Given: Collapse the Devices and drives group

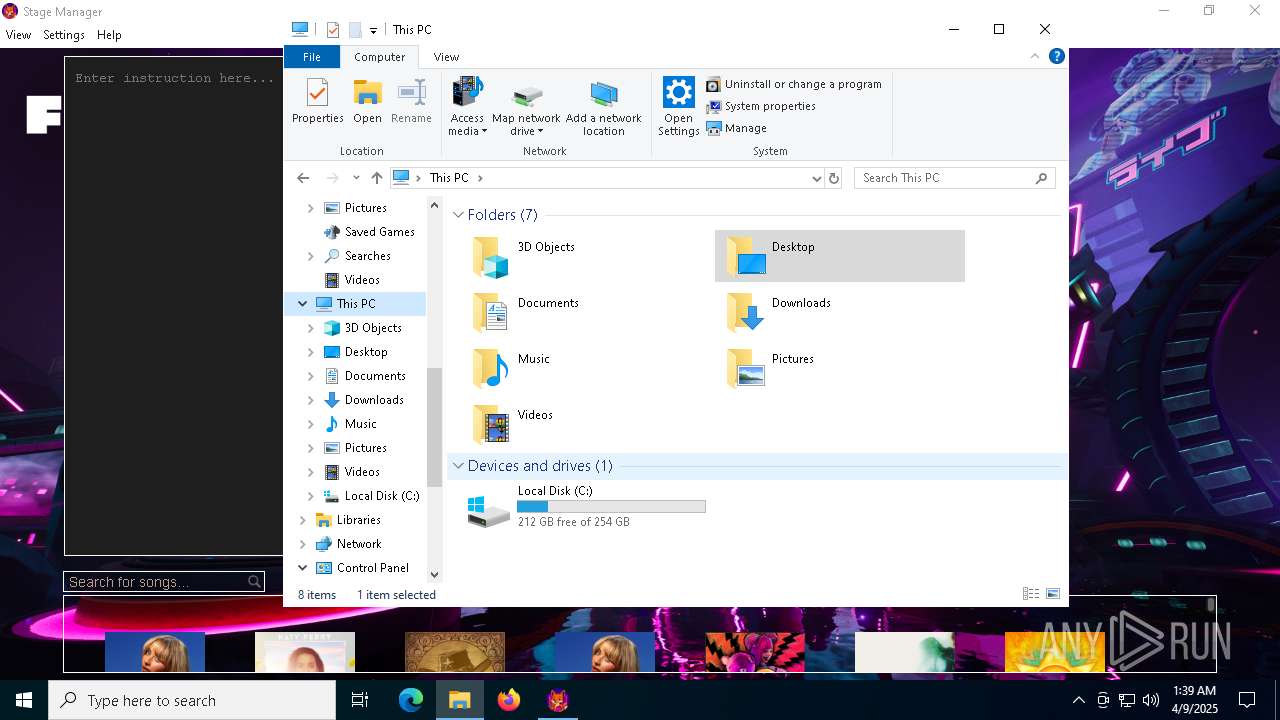Looking at the screenshot, I should click(x=458, y=466).
